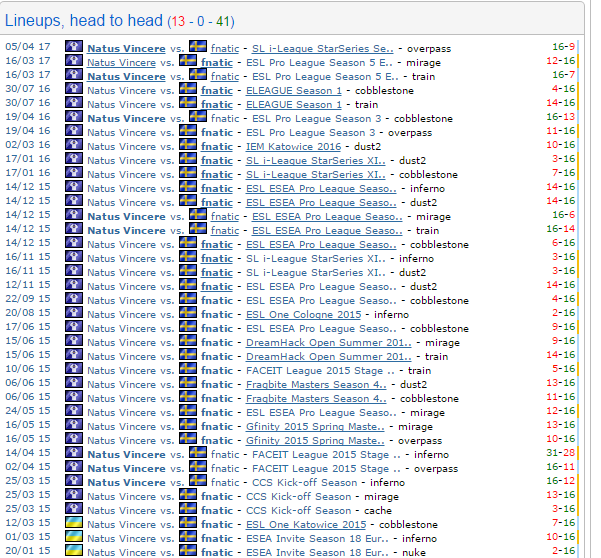Click Natus Vincere logo in 19/04 16 cobblestone row
The width and height of the screenshot is (601, 558).
[74, 117]
